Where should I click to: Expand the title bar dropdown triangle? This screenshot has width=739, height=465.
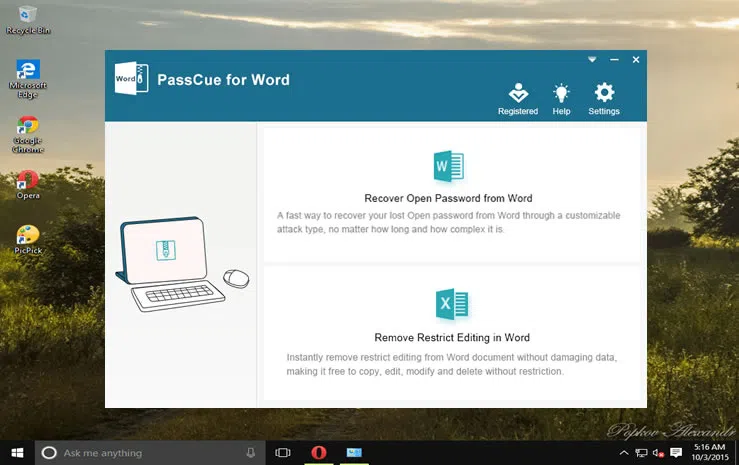pos(592,59)
